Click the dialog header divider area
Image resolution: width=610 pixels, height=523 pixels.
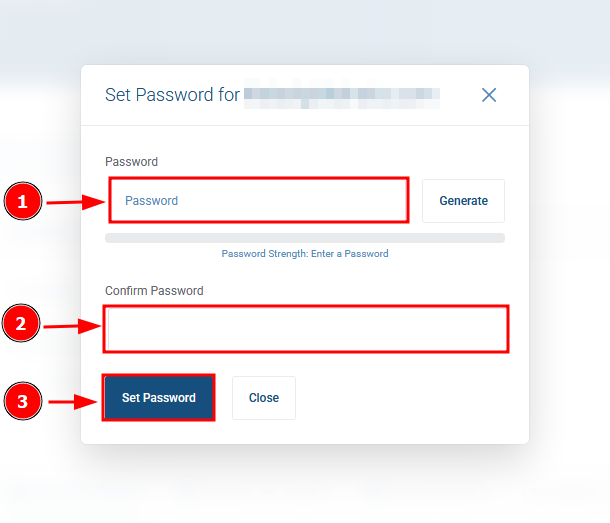tap(305, 125)
